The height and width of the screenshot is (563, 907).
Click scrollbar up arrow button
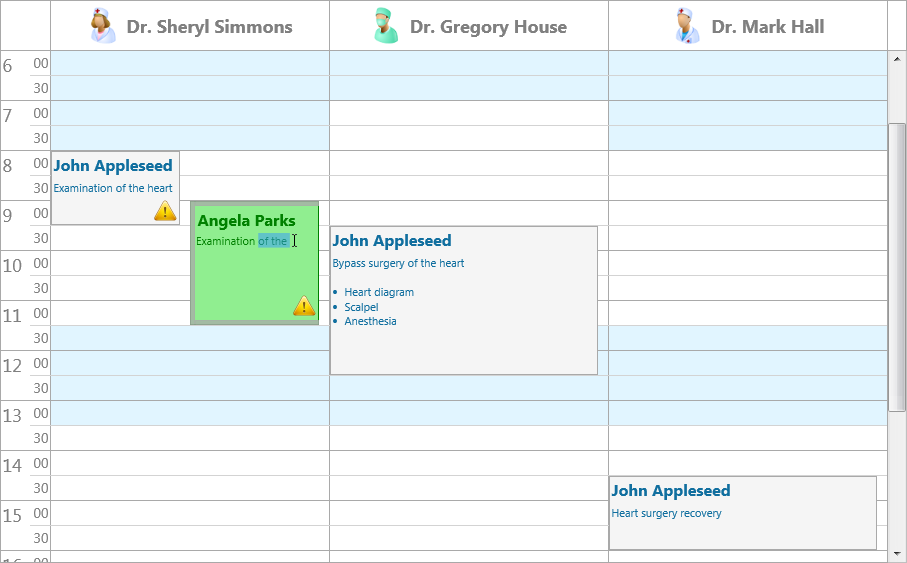click(897, 58)
